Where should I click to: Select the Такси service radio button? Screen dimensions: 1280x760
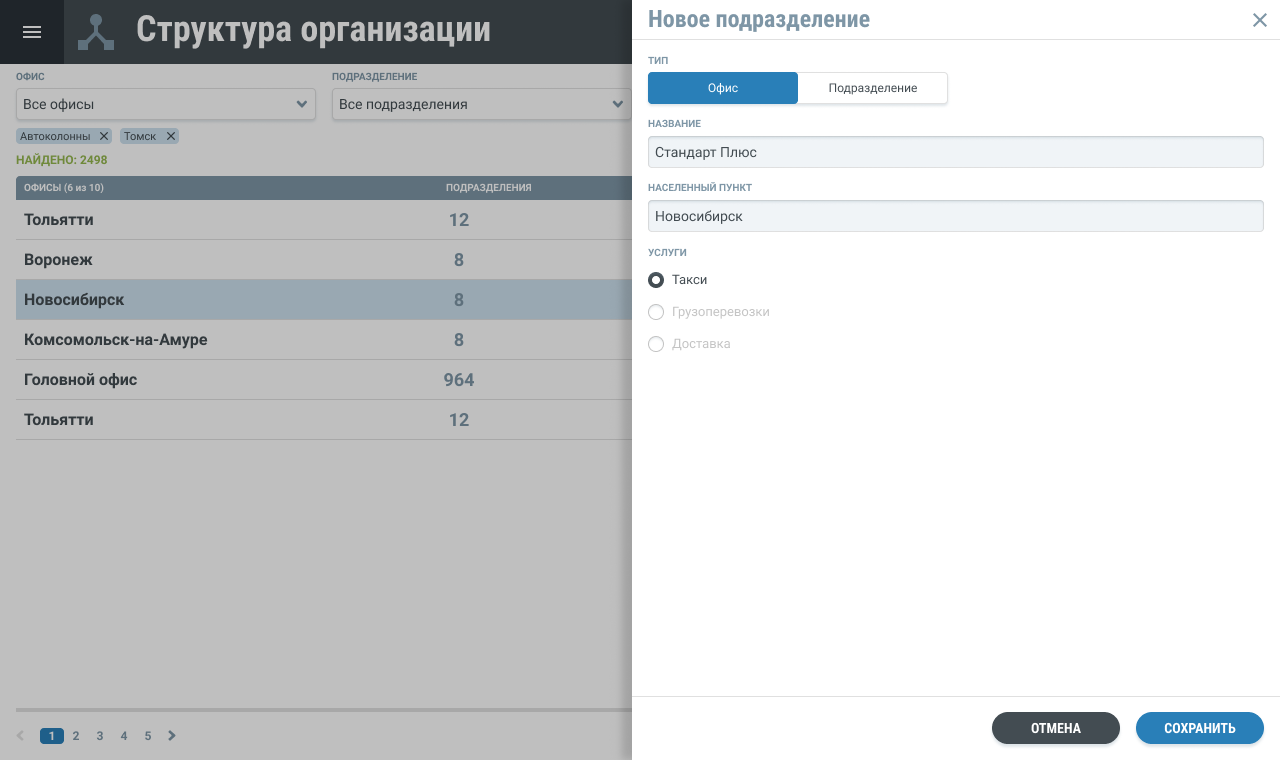click(x=656, y=280)
